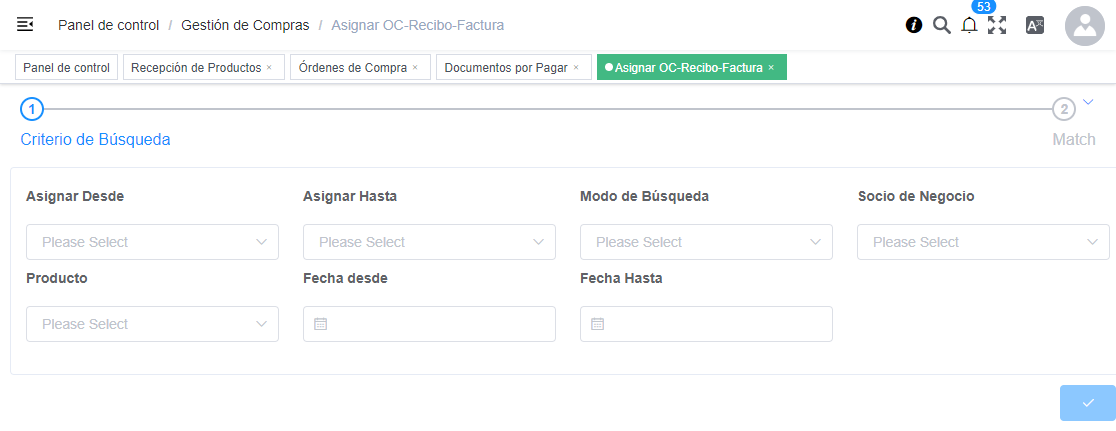Open notifications bell icon

click(x=969, y=26)
